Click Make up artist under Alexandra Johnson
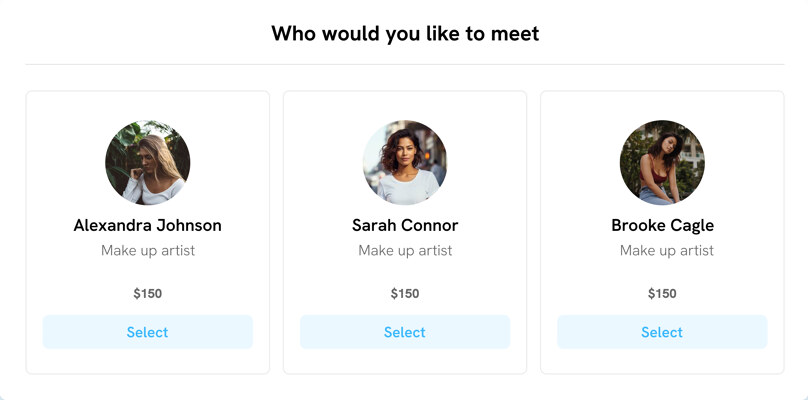 147,251
